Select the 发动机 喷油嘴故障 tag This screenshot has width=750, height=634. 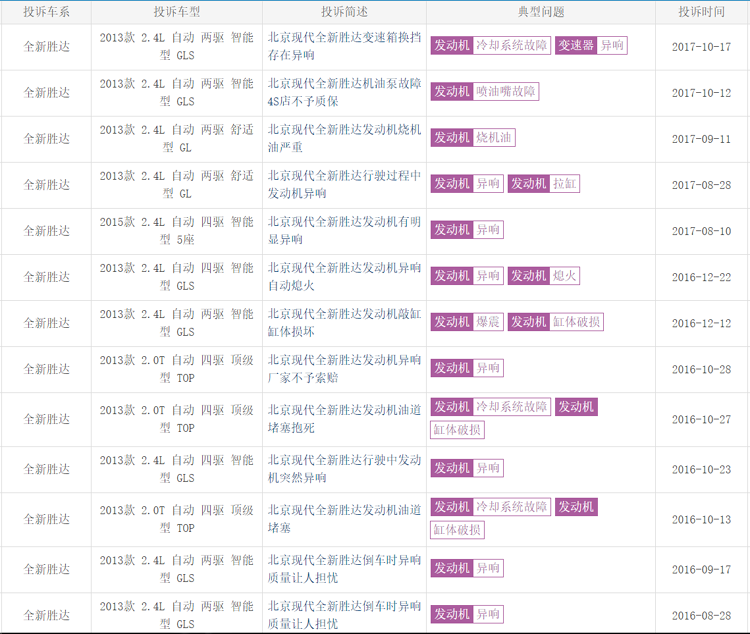[485, 91]
